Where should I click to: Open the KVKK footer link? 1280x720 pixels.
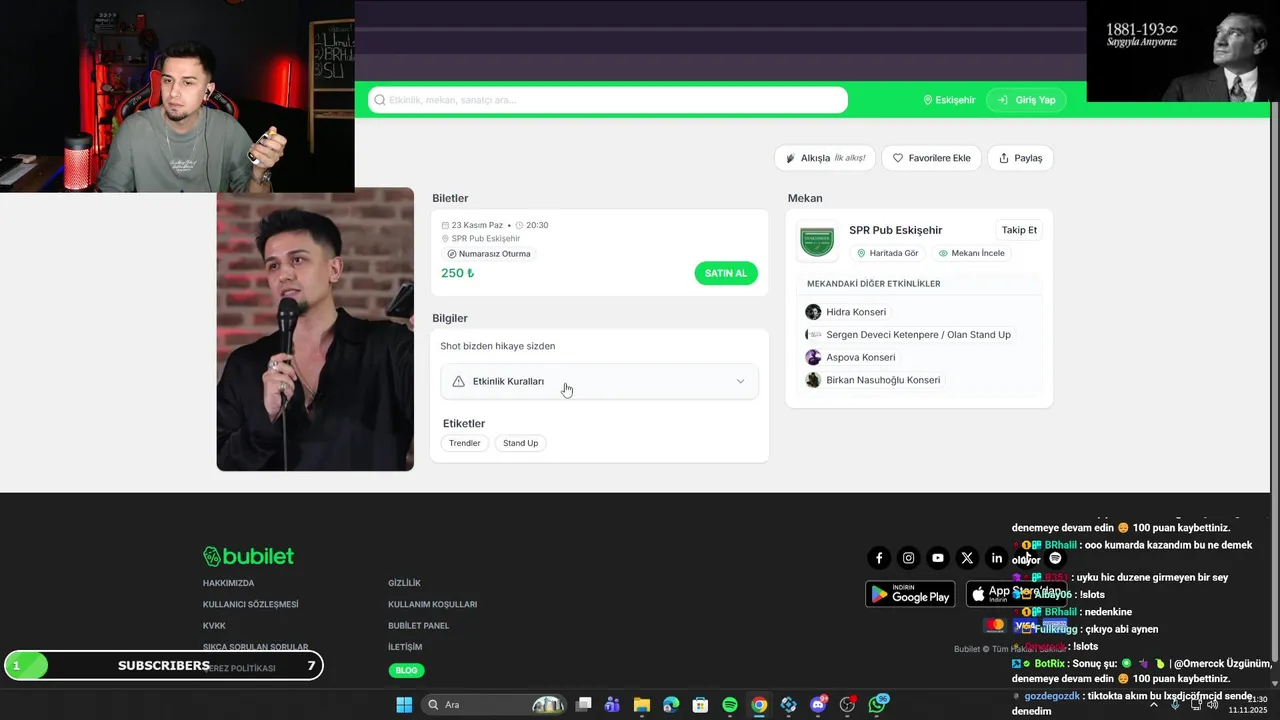click(214, 626)
